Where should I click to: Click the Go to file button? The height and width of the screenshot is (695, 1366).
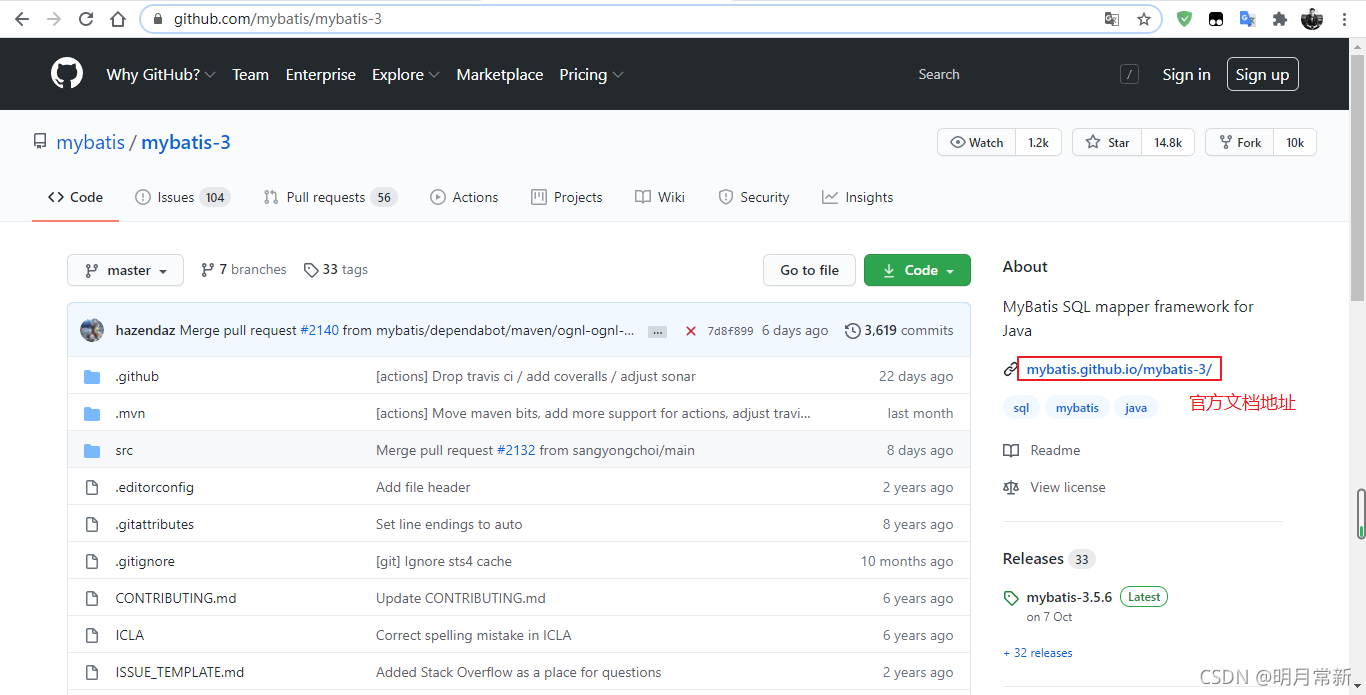[x=809, y=270]
